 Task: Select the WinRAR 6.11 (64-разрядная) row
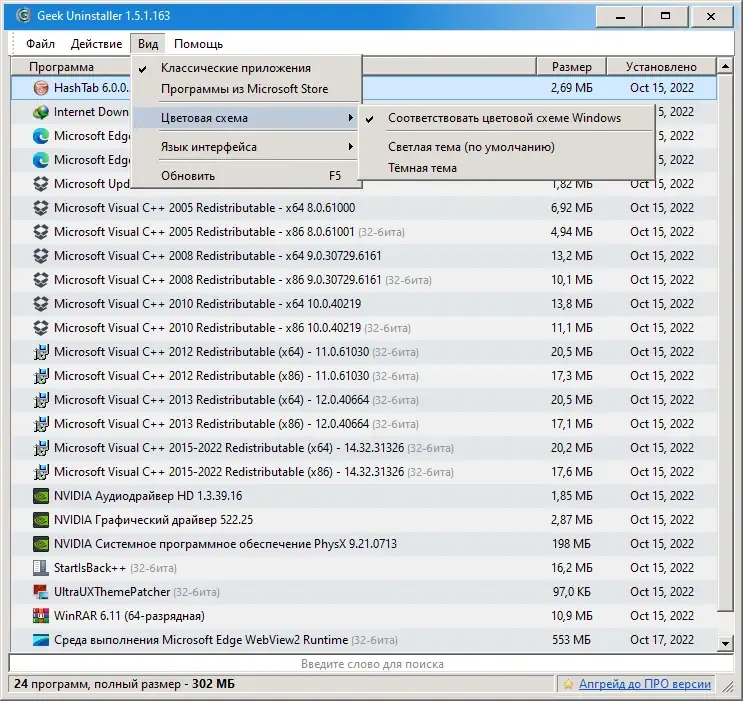pos(364,616)
